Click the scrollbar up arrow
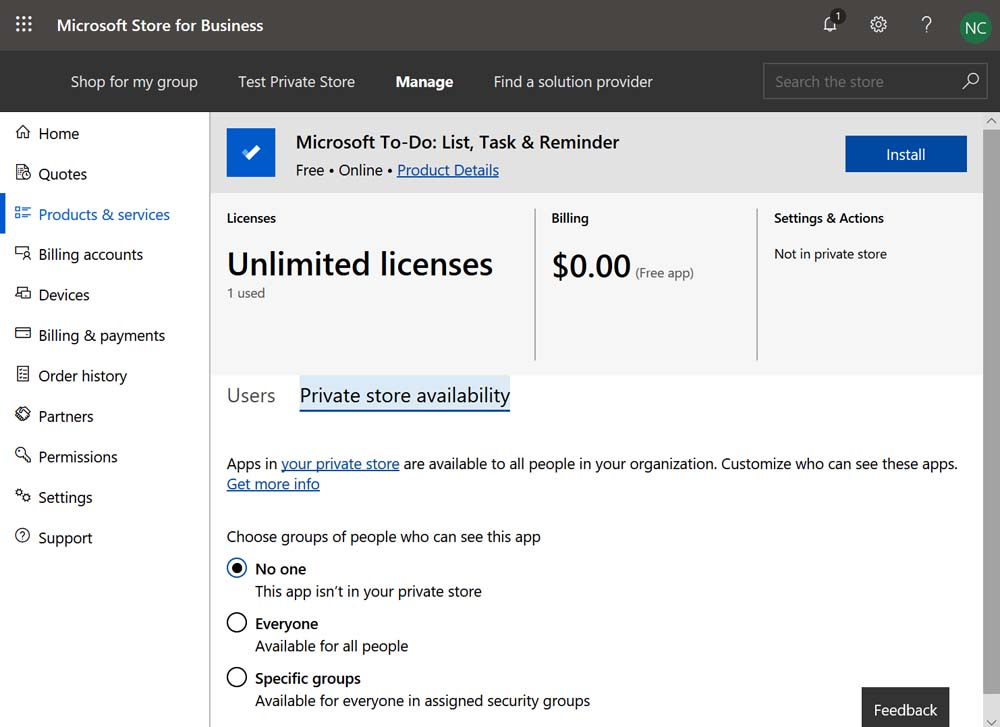Viewport: 1000px width, 727px height. [991, 121]
